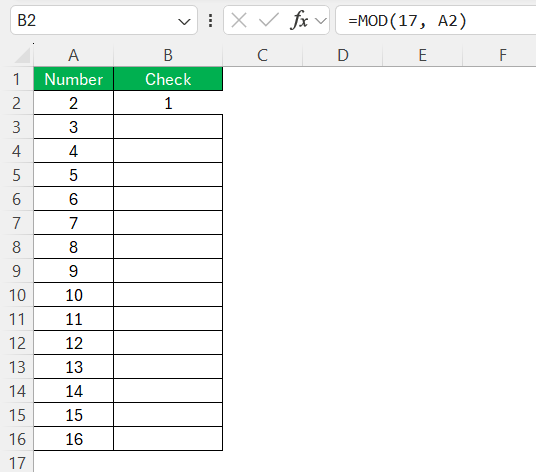Select column C header
The width and height of the screenshot is (536, 472).
pos(263,55)
